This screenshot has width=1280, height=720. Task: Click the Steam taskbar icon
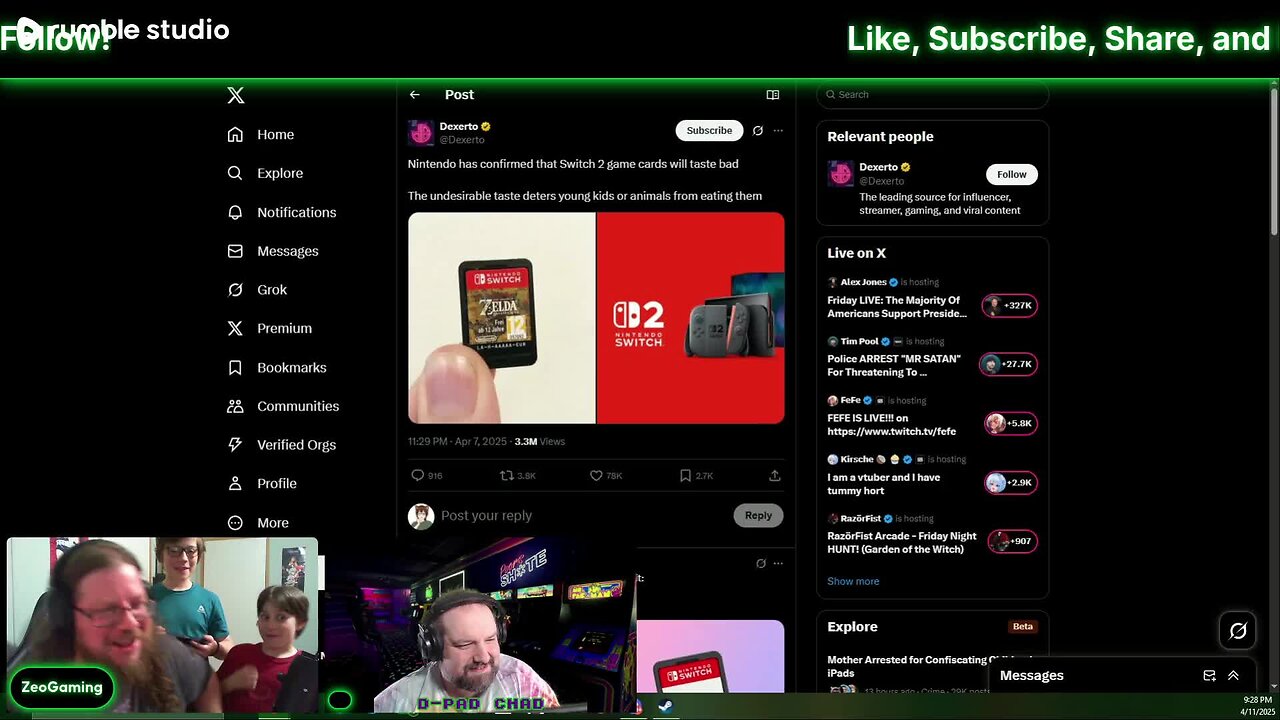tap(665, 706)
